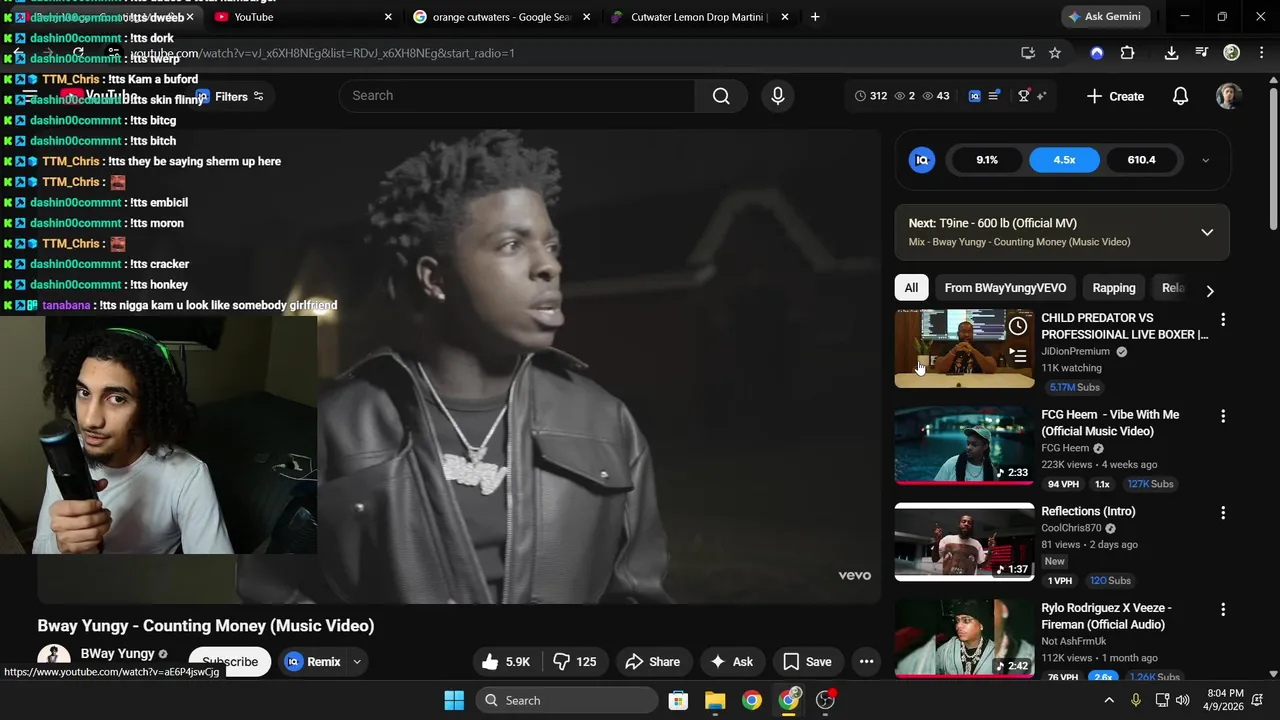Click the Ask Gemini button
Viewport: 1280px width, 720px height.
[x=1105, y=17]
